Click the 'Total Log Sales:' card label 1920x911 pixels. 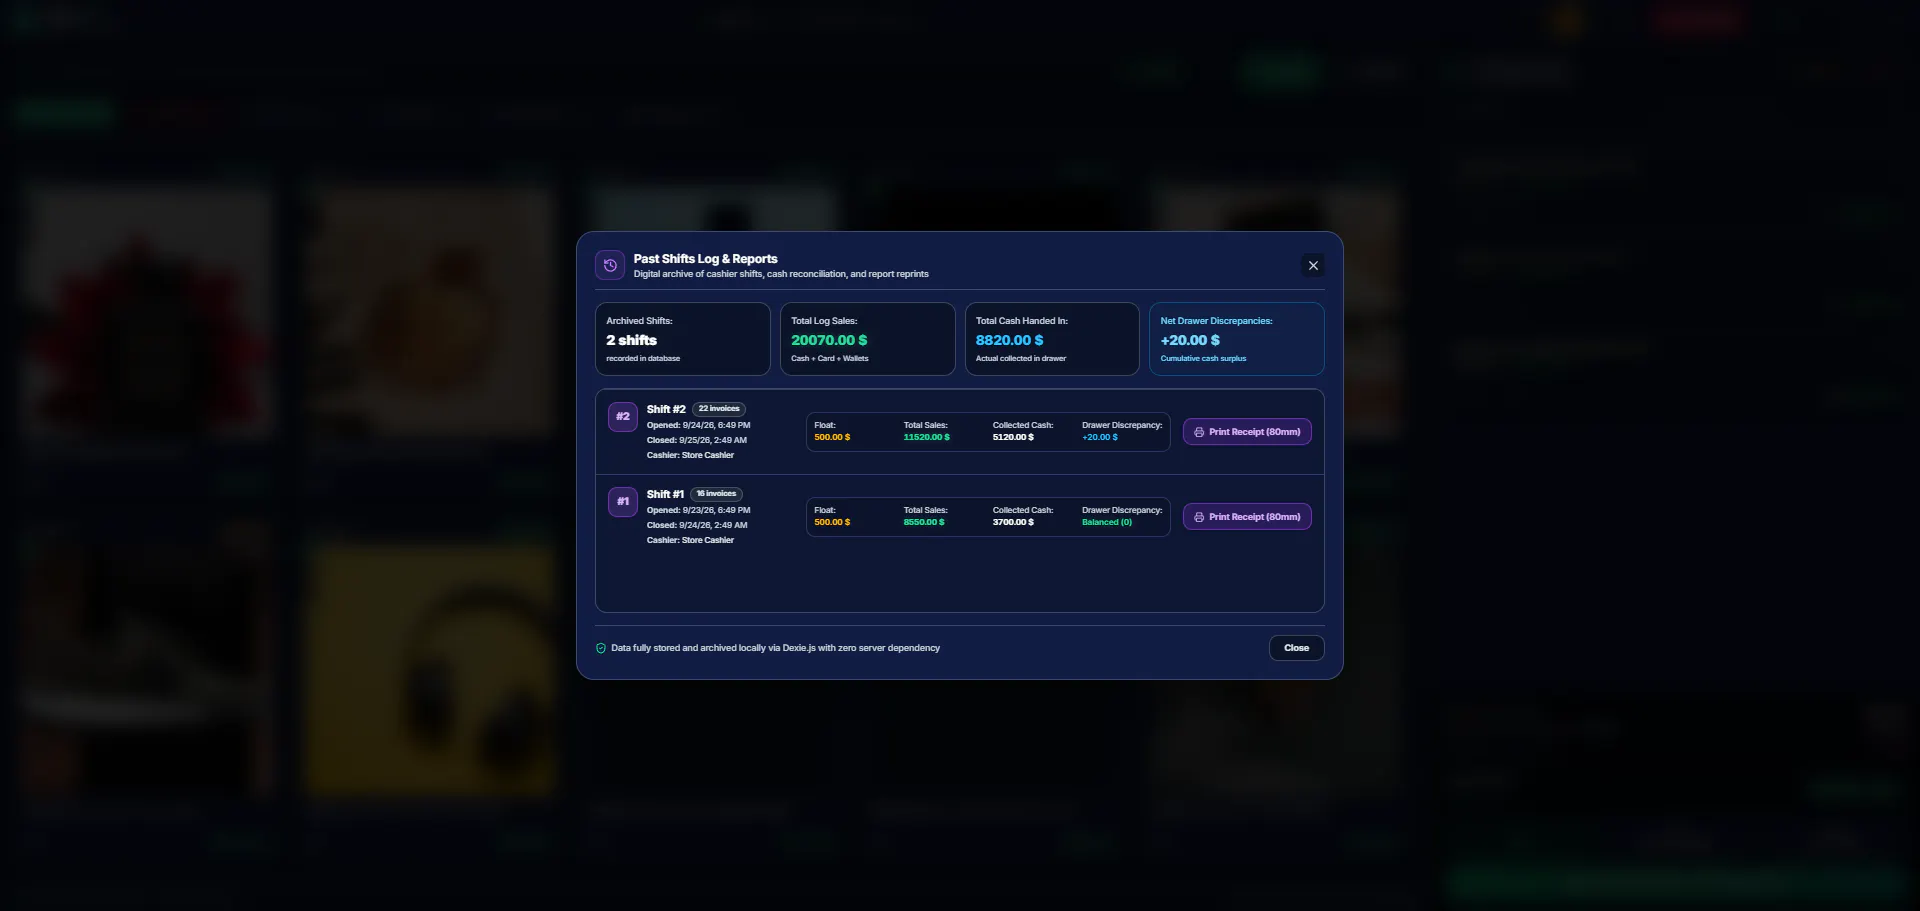pos(824,321)
